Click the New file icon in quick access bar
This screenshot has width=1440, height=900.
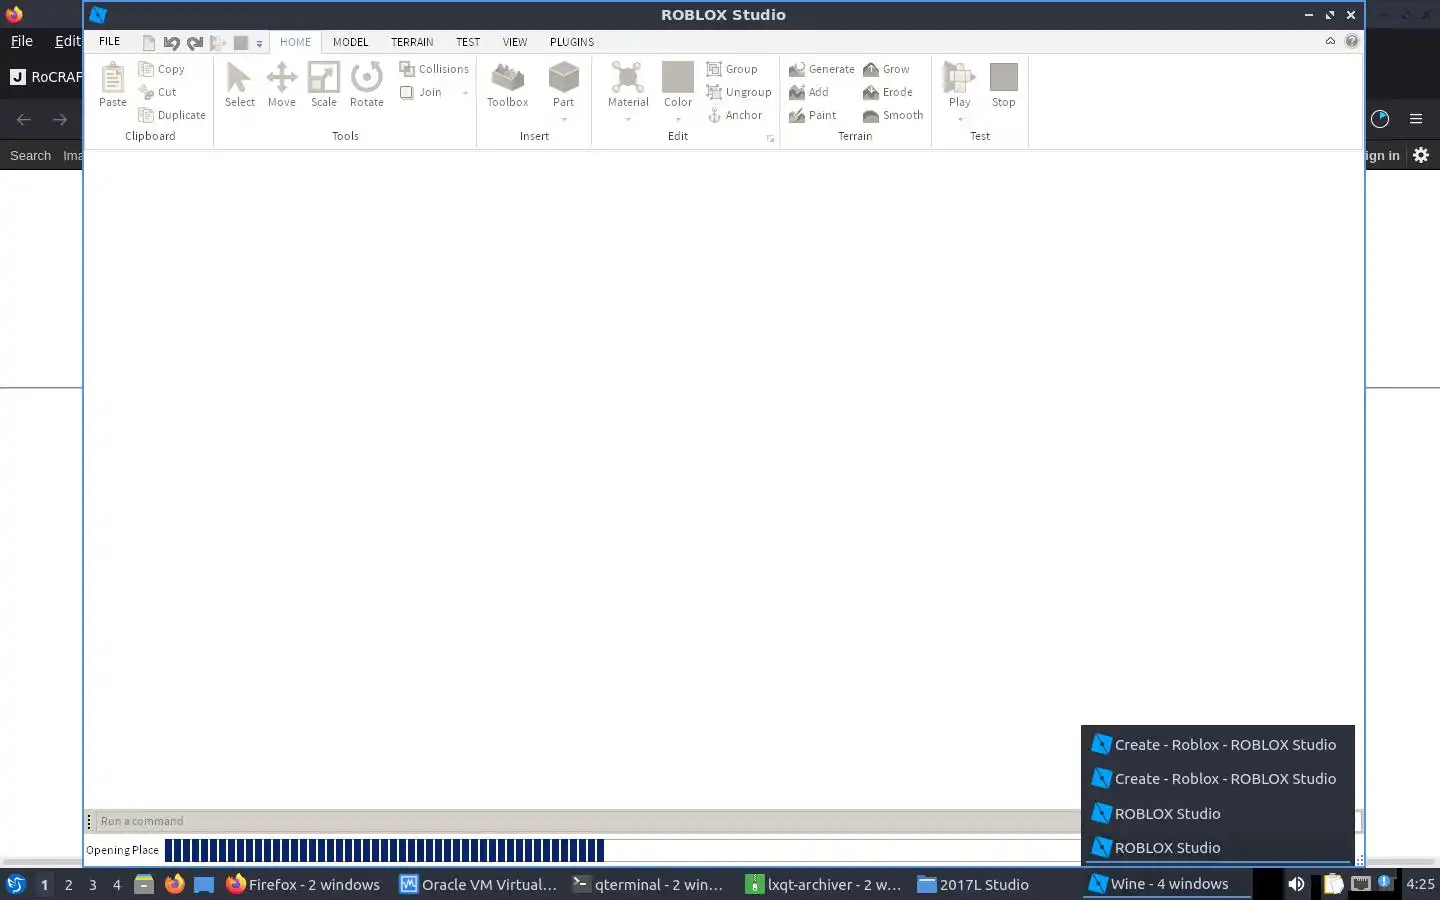pos(149,43)
